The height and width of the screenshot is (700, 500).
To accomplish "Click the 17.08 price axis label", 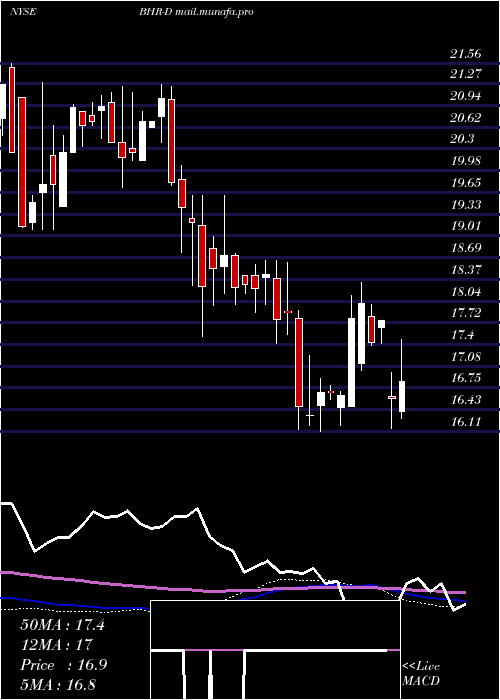I will pos(466,356).
